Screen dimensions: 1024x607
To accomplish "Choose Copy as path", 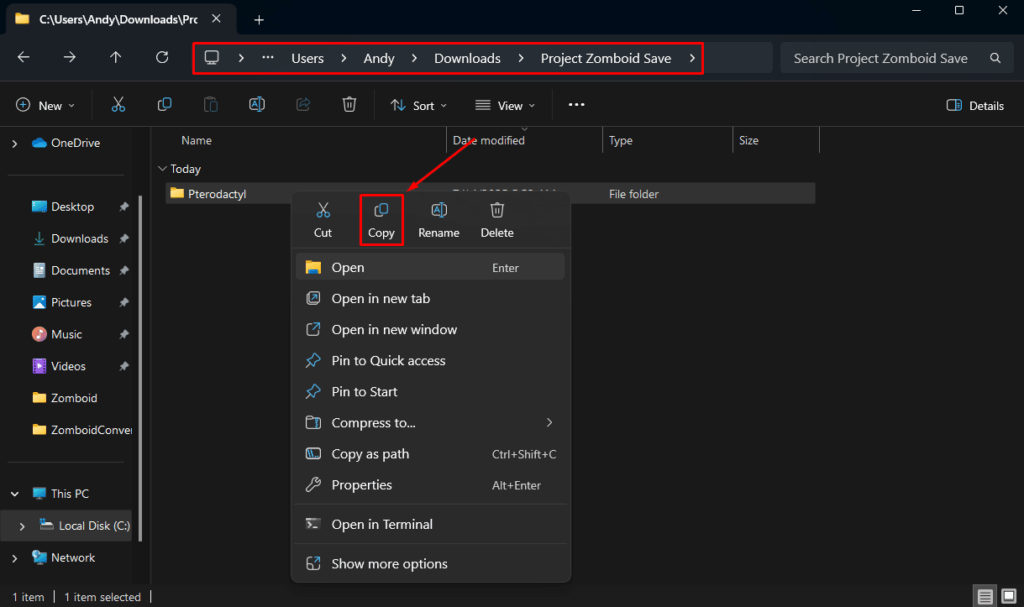I will click(x=430, y=453).
